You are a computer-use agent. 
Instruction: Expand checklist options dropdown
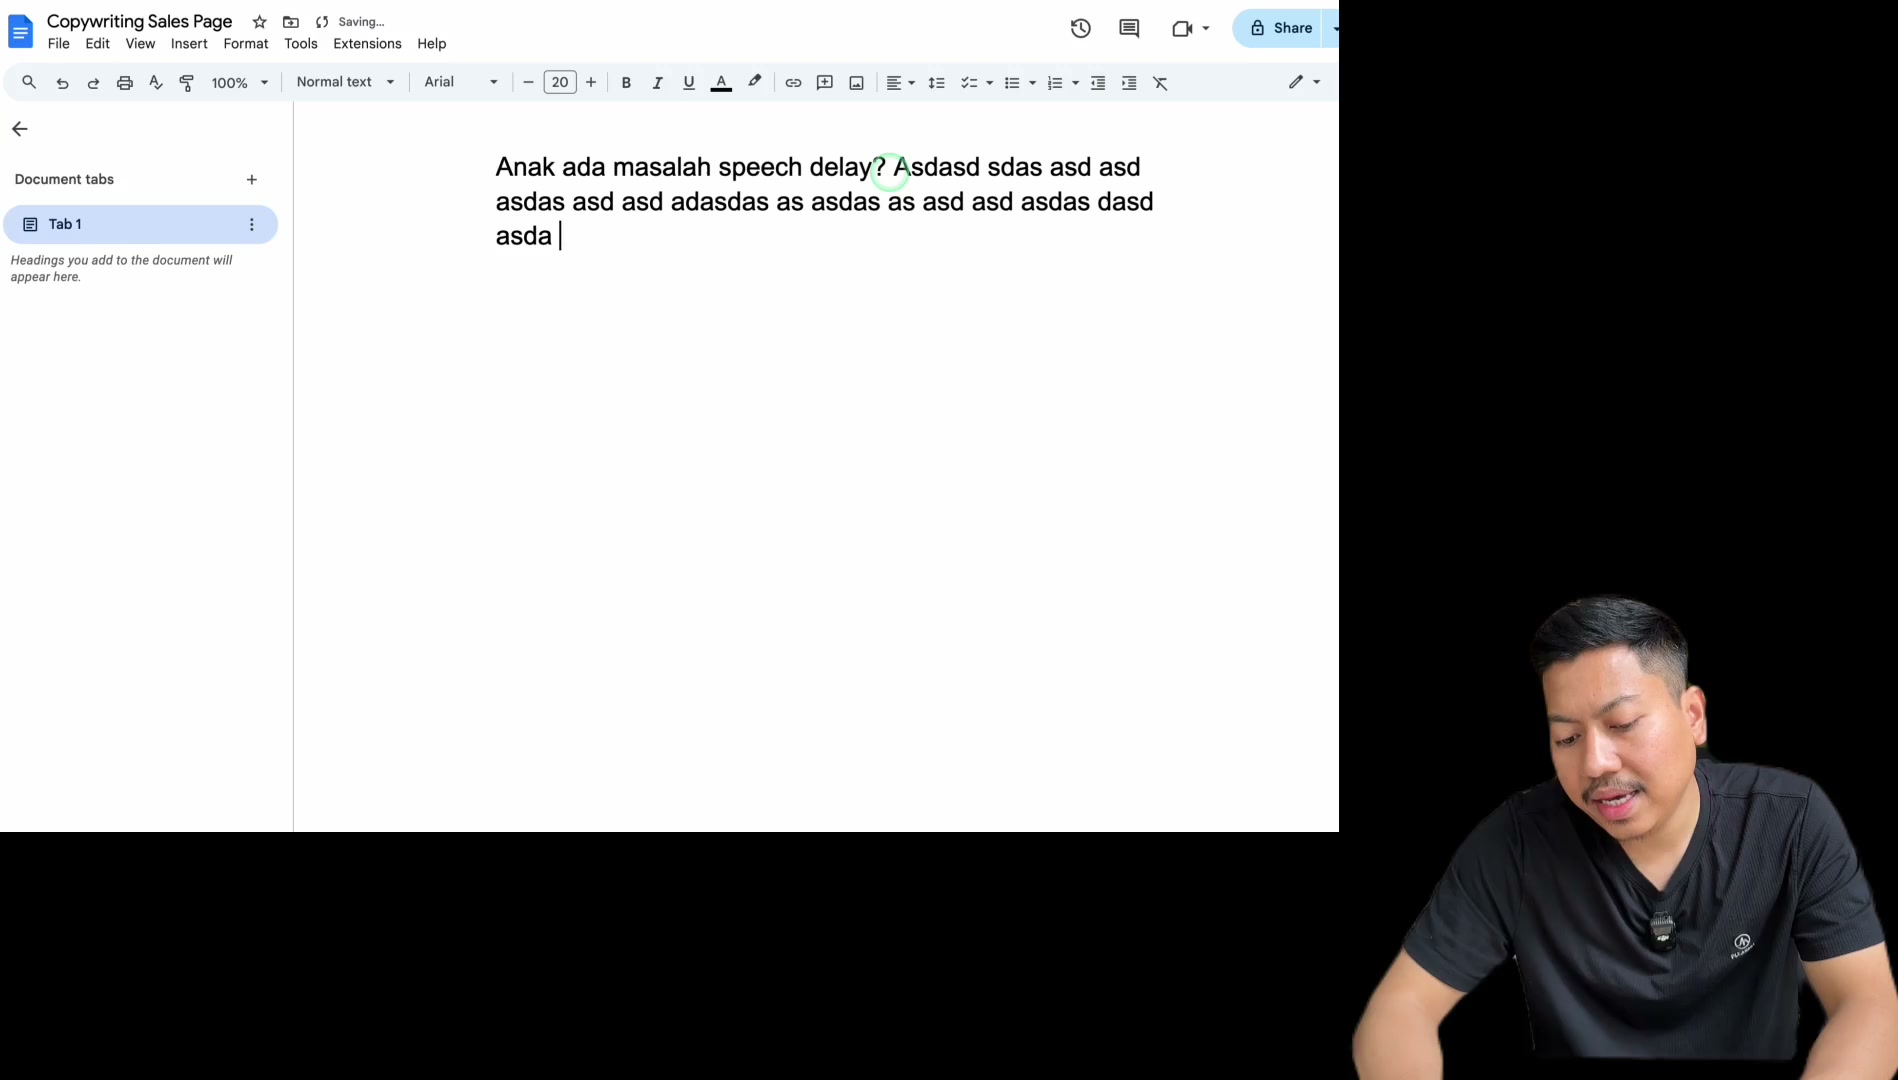(989, 83)
